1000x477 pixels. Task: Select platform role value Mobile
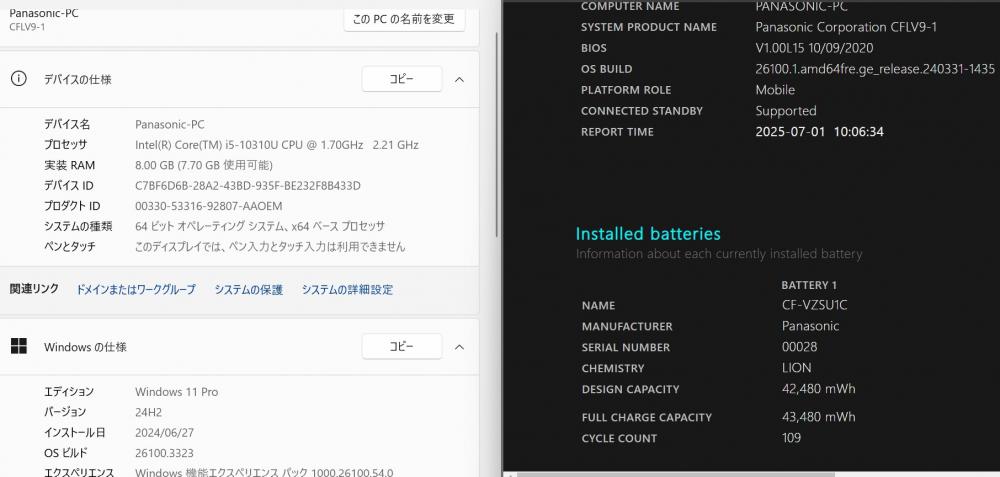776,90
